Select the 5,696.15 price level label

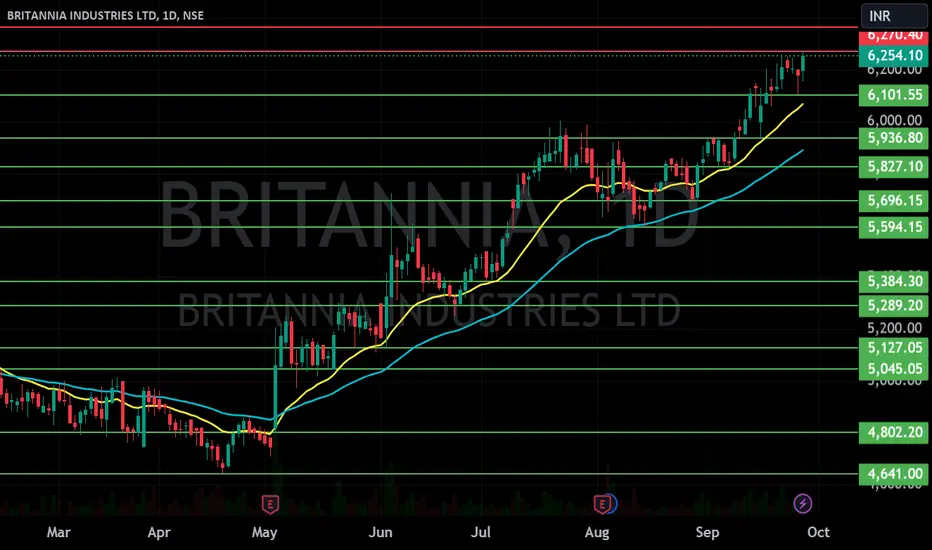tap(893, 201)
